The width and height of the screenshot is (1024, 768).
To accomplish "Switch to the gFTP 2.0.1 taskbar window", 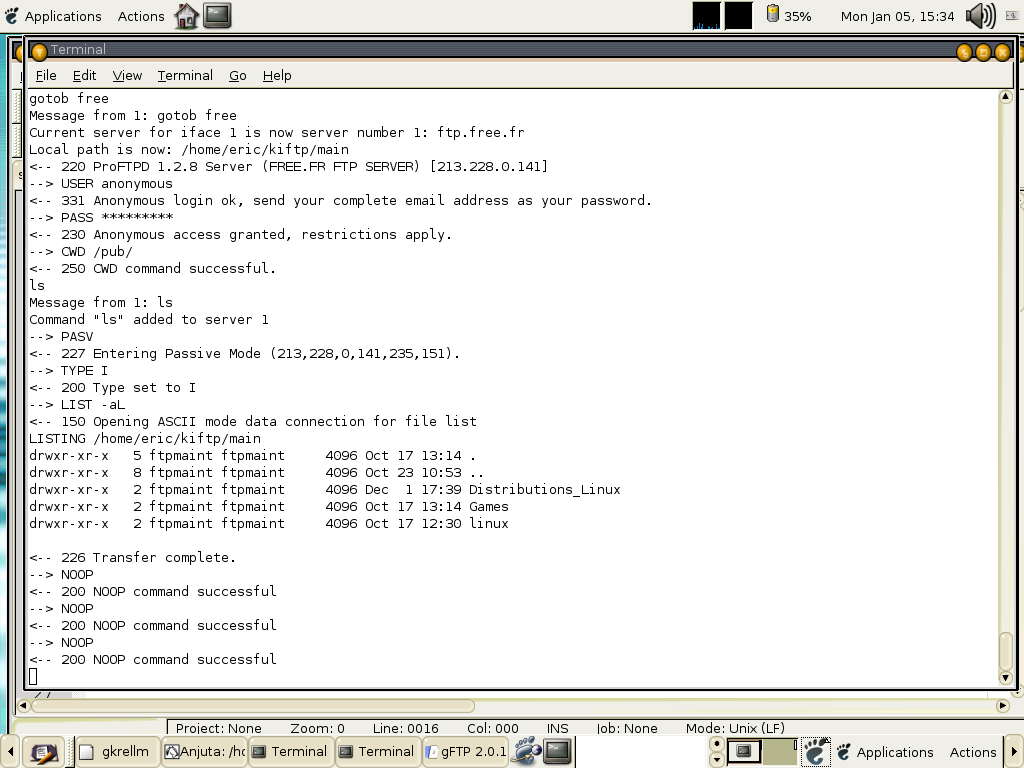I will click(x=466, y=752).
